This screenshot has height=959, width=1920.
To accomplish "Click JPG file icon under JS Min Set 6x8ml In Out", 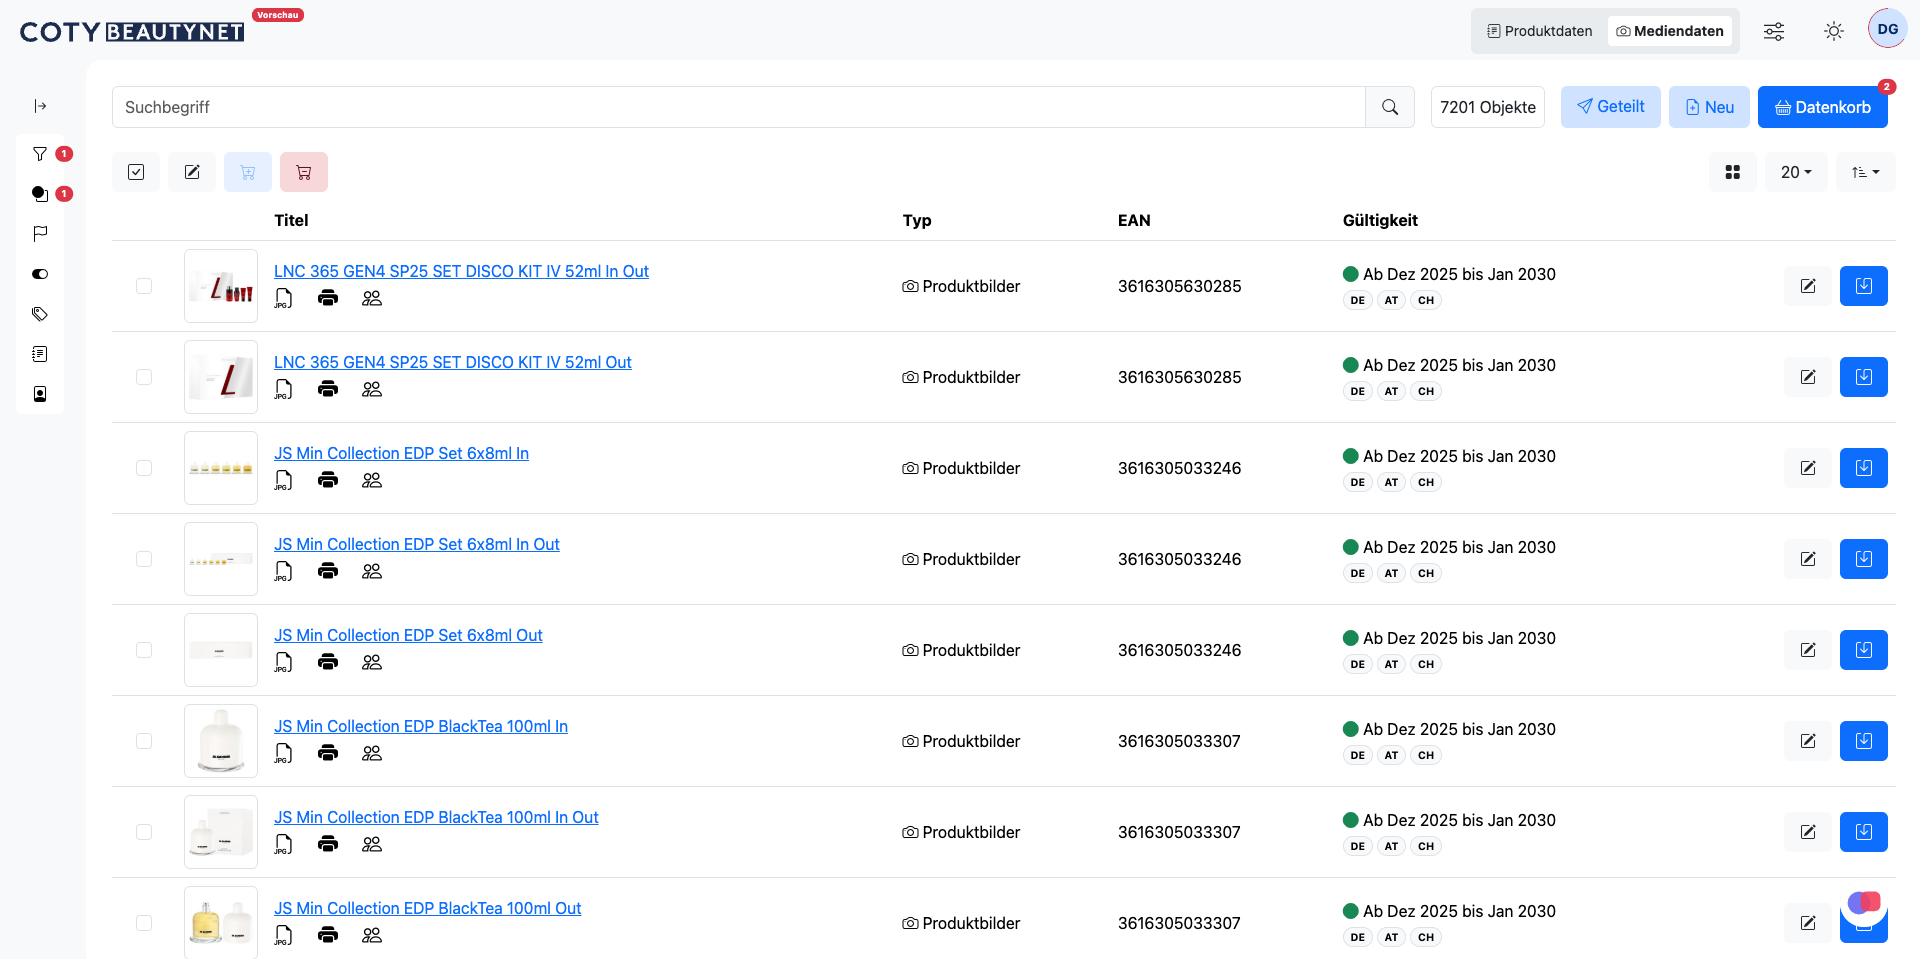I will [284, 571].
